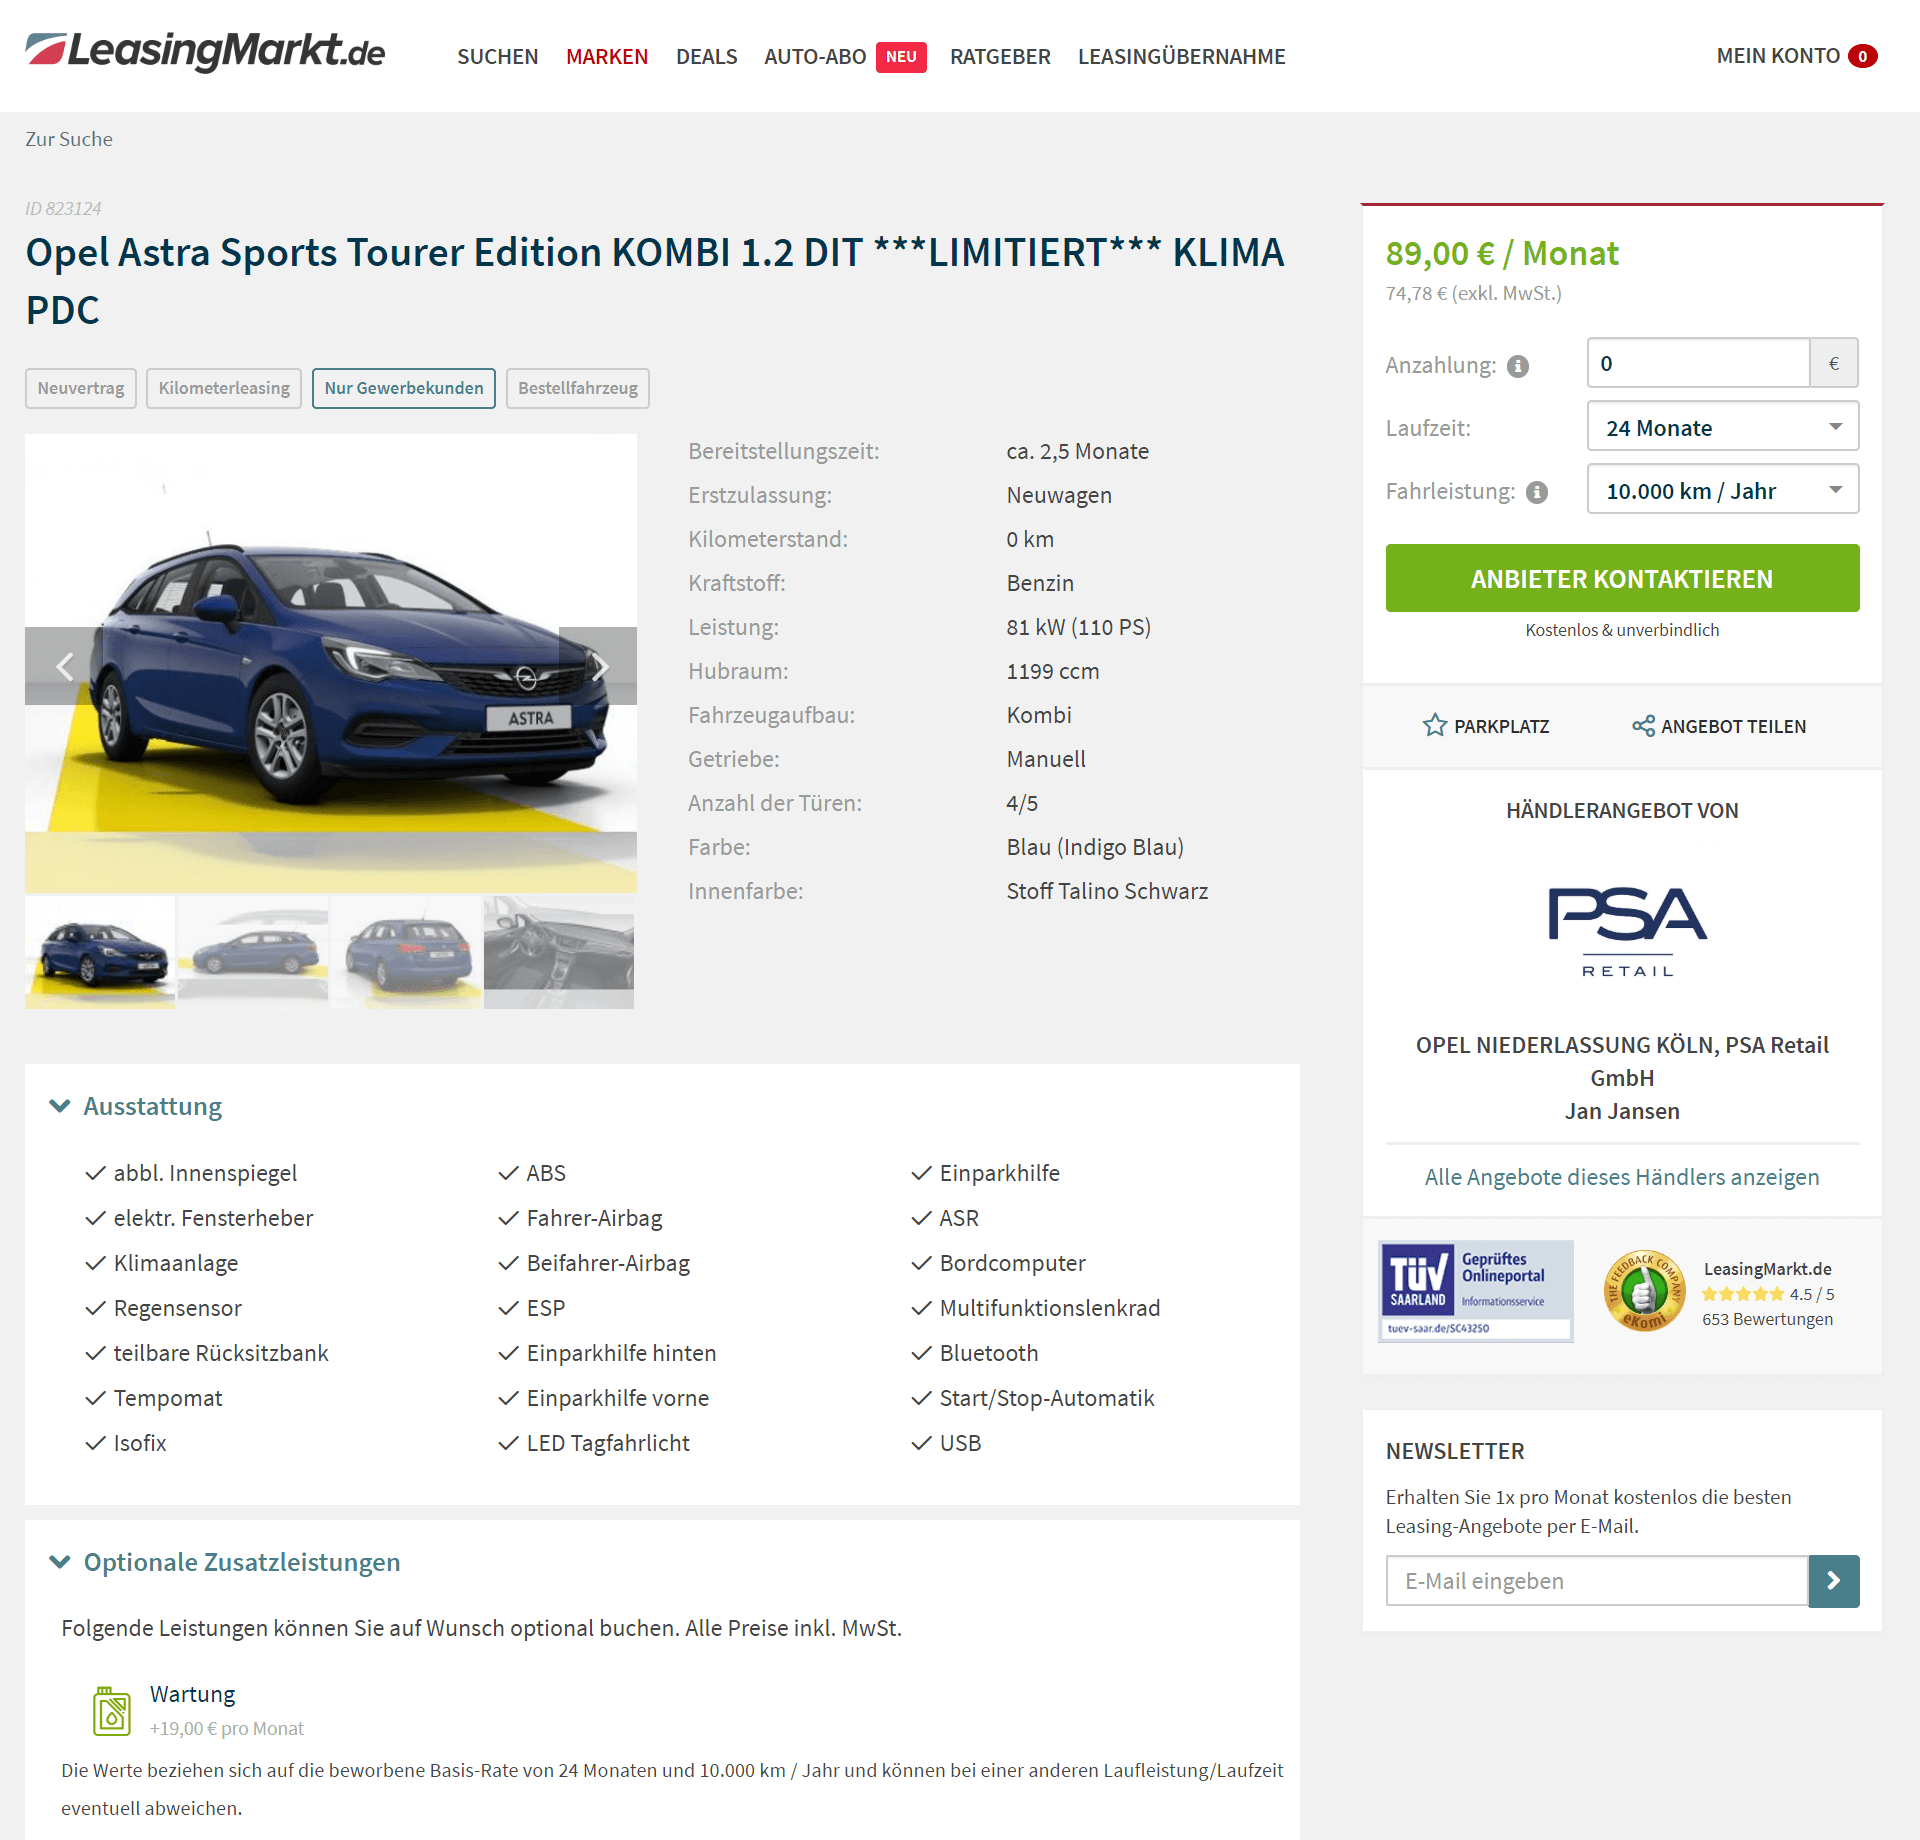Select the Bestellfahrzeug tag
The width and height of the screenshot is (1920, 1840).
pos(578,388)
